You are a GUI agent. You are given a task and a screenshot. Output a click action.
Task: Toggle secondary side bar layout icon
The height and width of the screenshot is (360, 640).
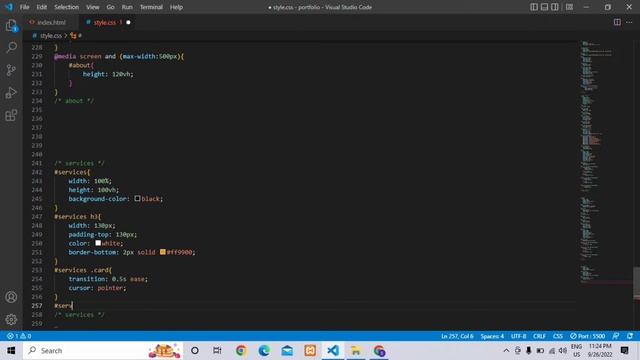pyautogui.click(x=555, y=7)
